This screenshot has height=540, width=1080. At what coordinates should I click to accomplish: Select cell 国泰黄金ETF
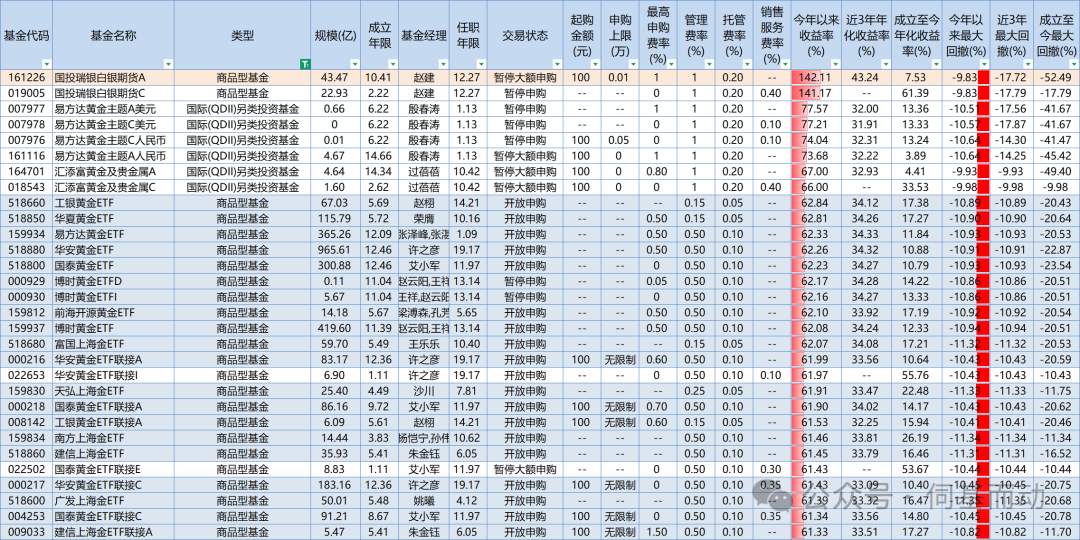pyautogui.click(x=113, y=264)
